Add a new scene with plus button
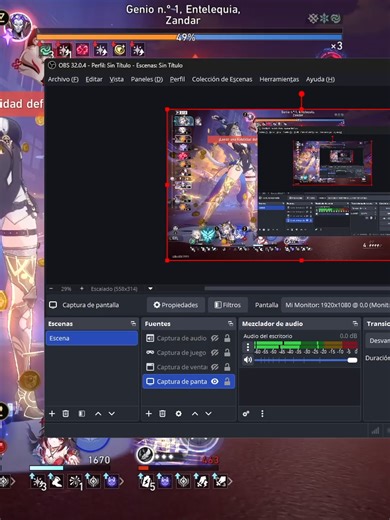Viewport: 390px width, 520px height. pos(52,414)
